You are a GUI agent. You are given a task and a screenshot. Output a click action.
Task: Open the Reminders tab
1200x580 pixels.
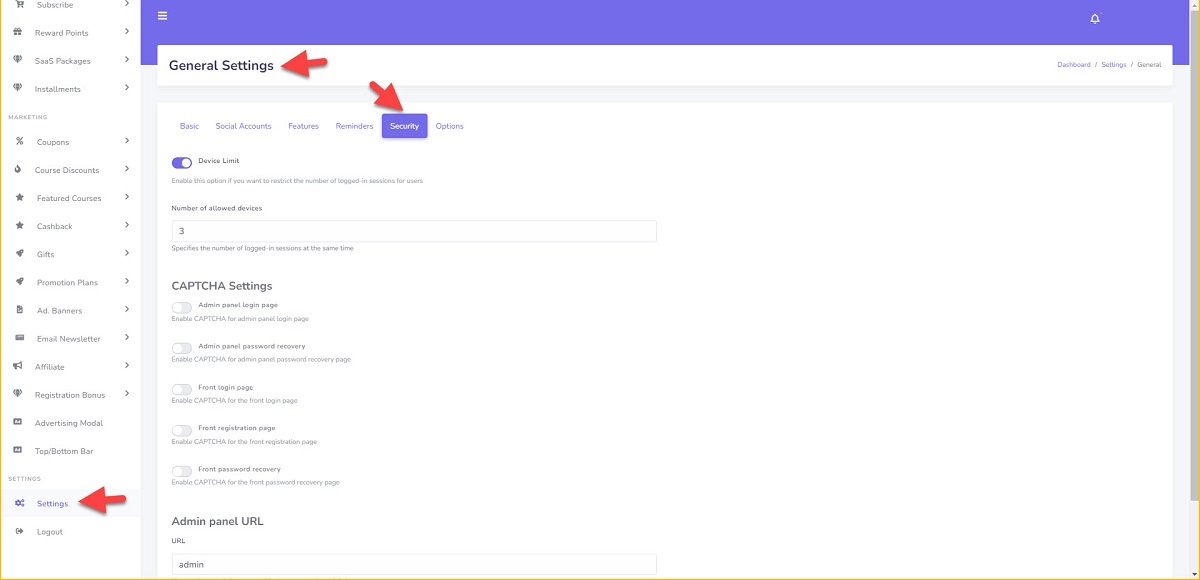354,126
